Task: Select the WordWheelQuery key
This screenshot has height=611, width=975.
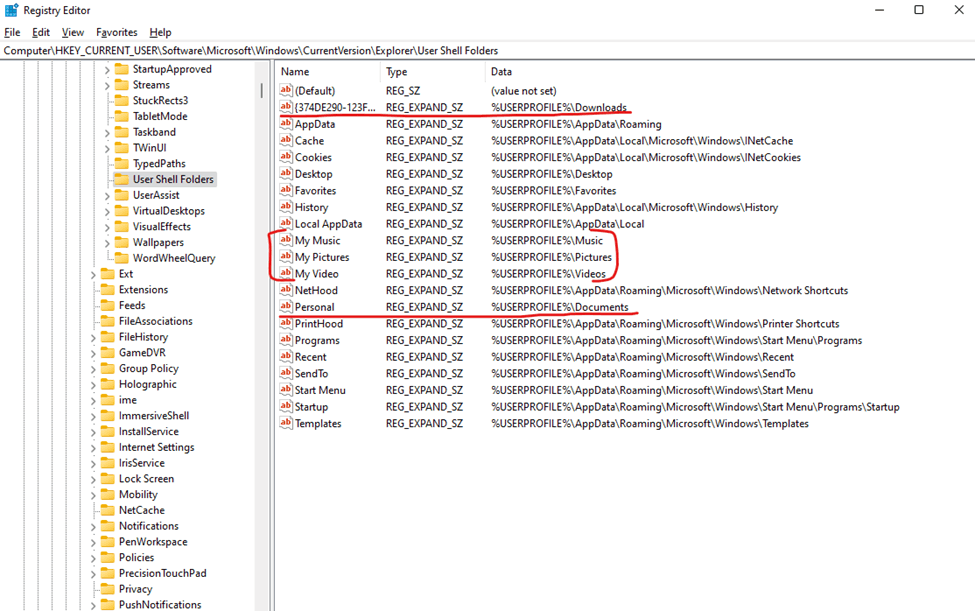Action: click(173, 258)
